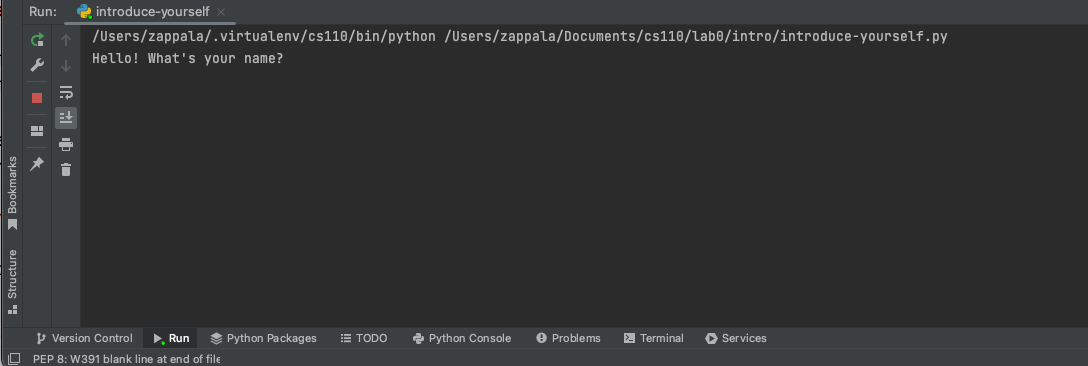The height and width of the screenshot is (366, 1088).
Task: Clear all console output with trash icon
Action: pyautogui.click(x=66, y=169)
